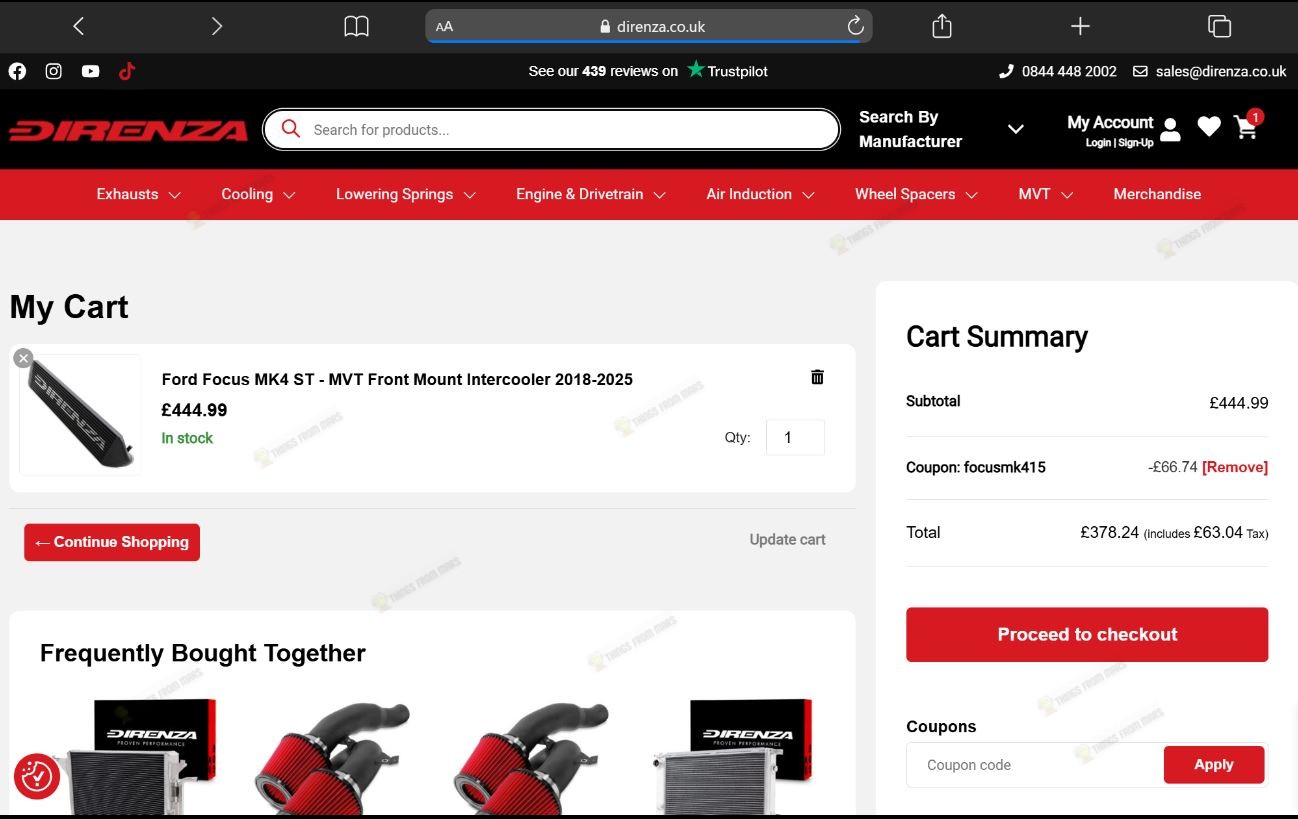This screenshot has width=1298, height=819.
Task: Click Proceed to checkout
Action: tap(1087, 634)
